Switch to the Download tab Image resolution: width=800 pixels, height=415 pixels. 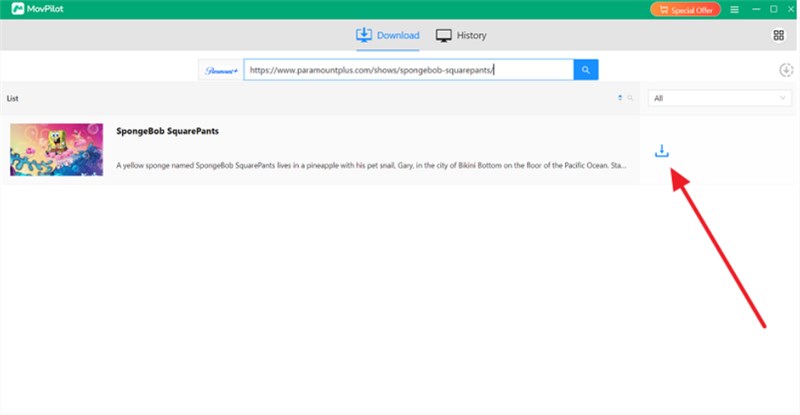(x=388, y=35)
